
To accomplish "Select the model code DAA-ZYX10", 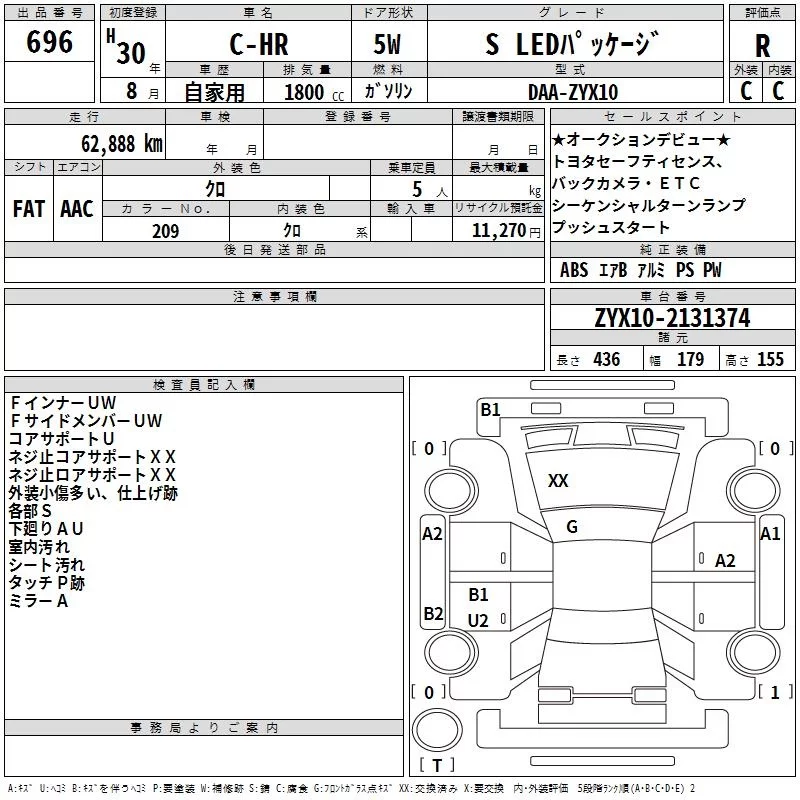I will tap(573, 93).
